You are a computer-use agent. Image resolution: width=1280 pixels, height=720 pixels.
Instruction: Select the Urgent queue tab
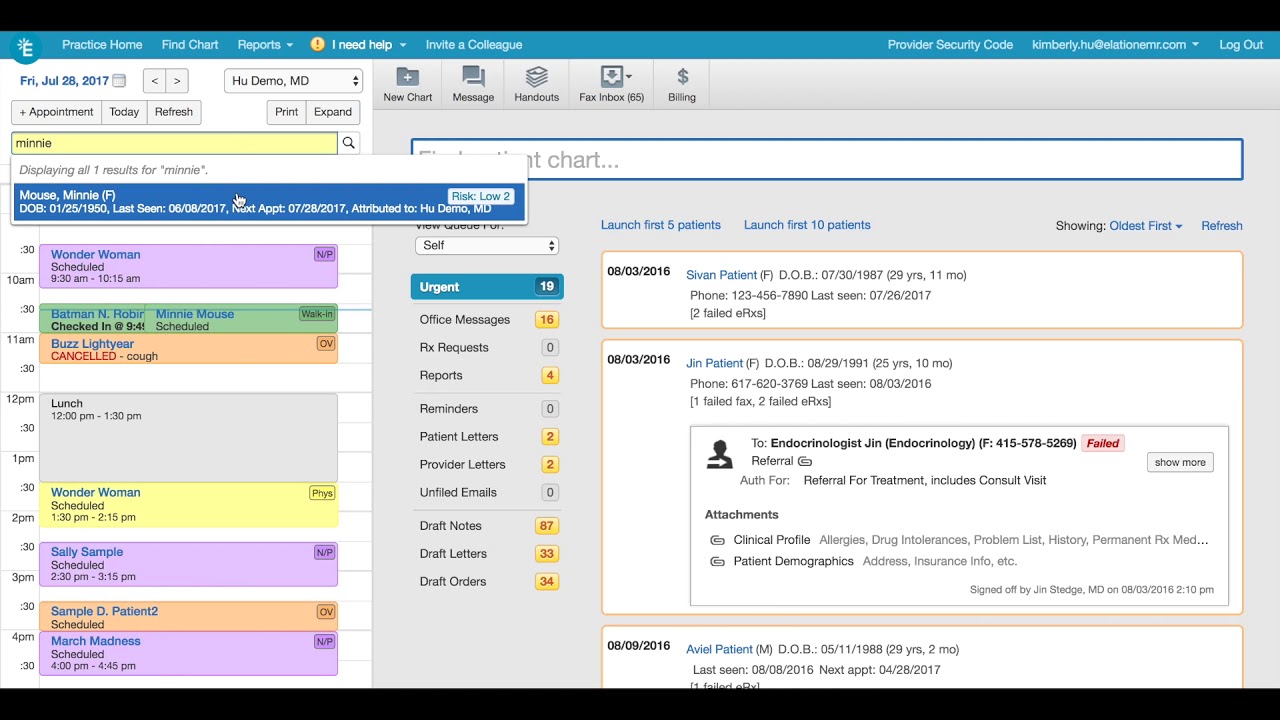click(487, 287)
